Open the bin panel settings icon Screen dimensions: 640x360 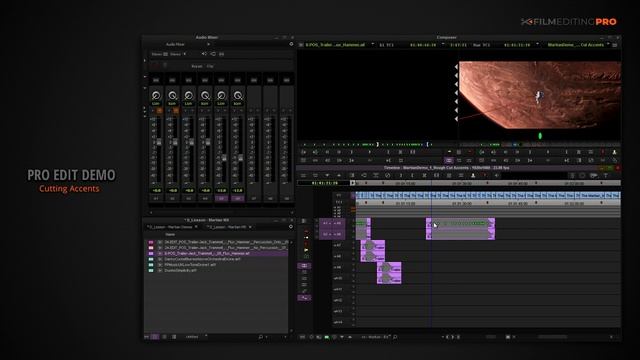tap(291, 227)
